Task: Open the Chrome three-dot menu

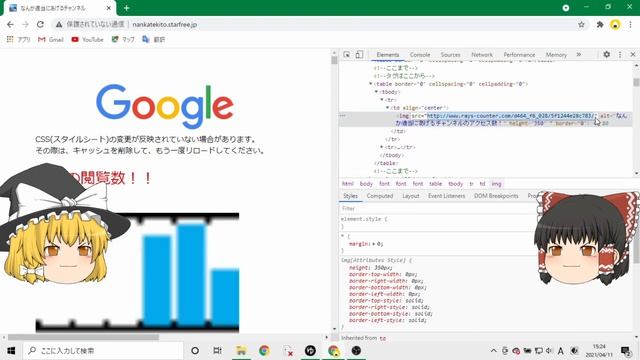Action: point(631,24)
